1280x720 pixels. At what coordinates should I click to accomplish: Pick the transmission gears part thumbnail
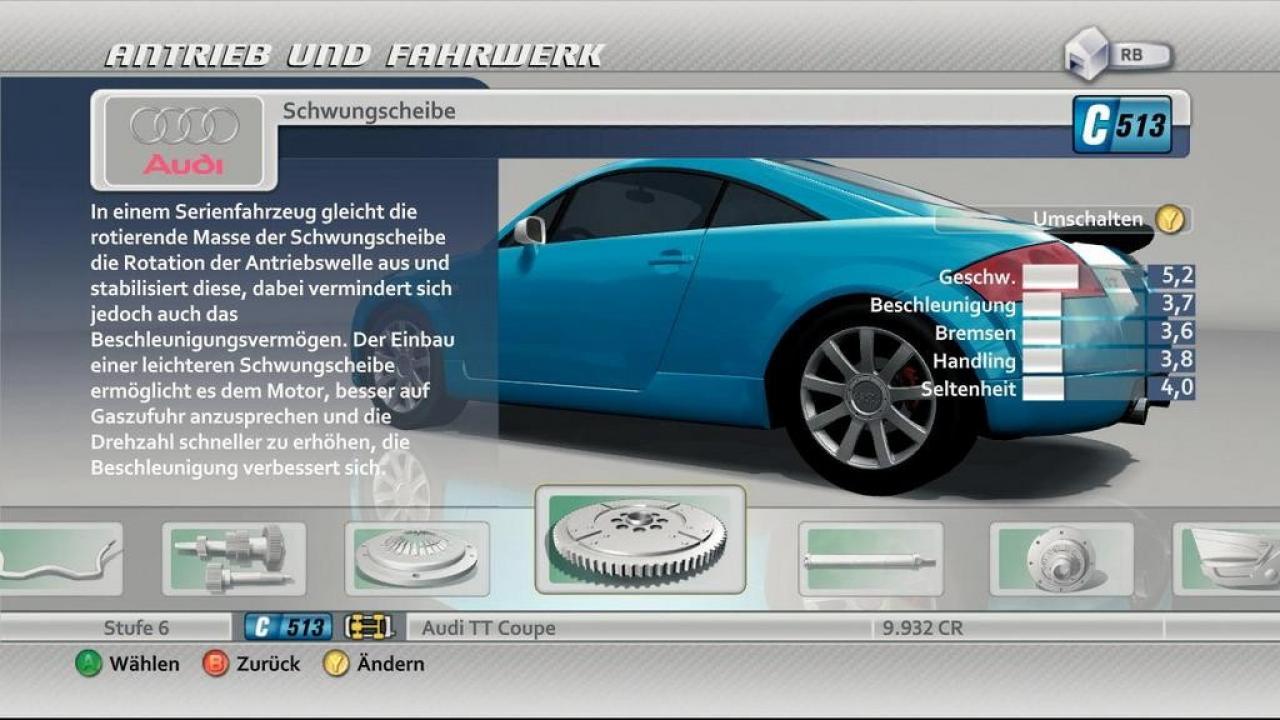(x=234, y=558)
